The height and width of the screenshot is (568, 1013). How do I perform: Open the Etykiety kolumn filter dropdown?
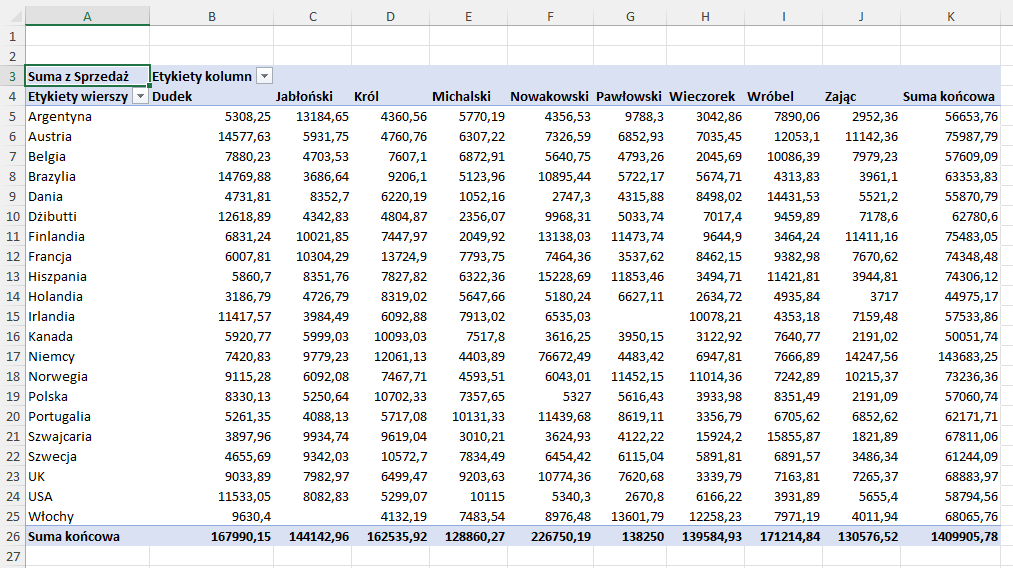(x=264, y=76)
